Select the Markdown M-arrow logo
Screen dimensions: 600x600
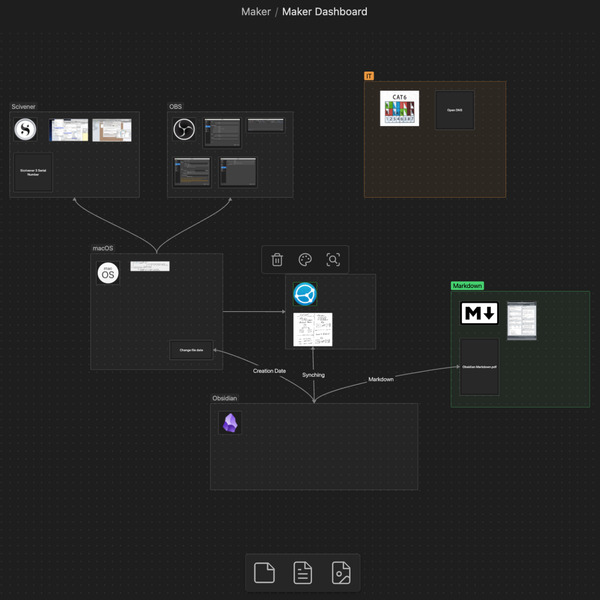click(x=479, y=314)
